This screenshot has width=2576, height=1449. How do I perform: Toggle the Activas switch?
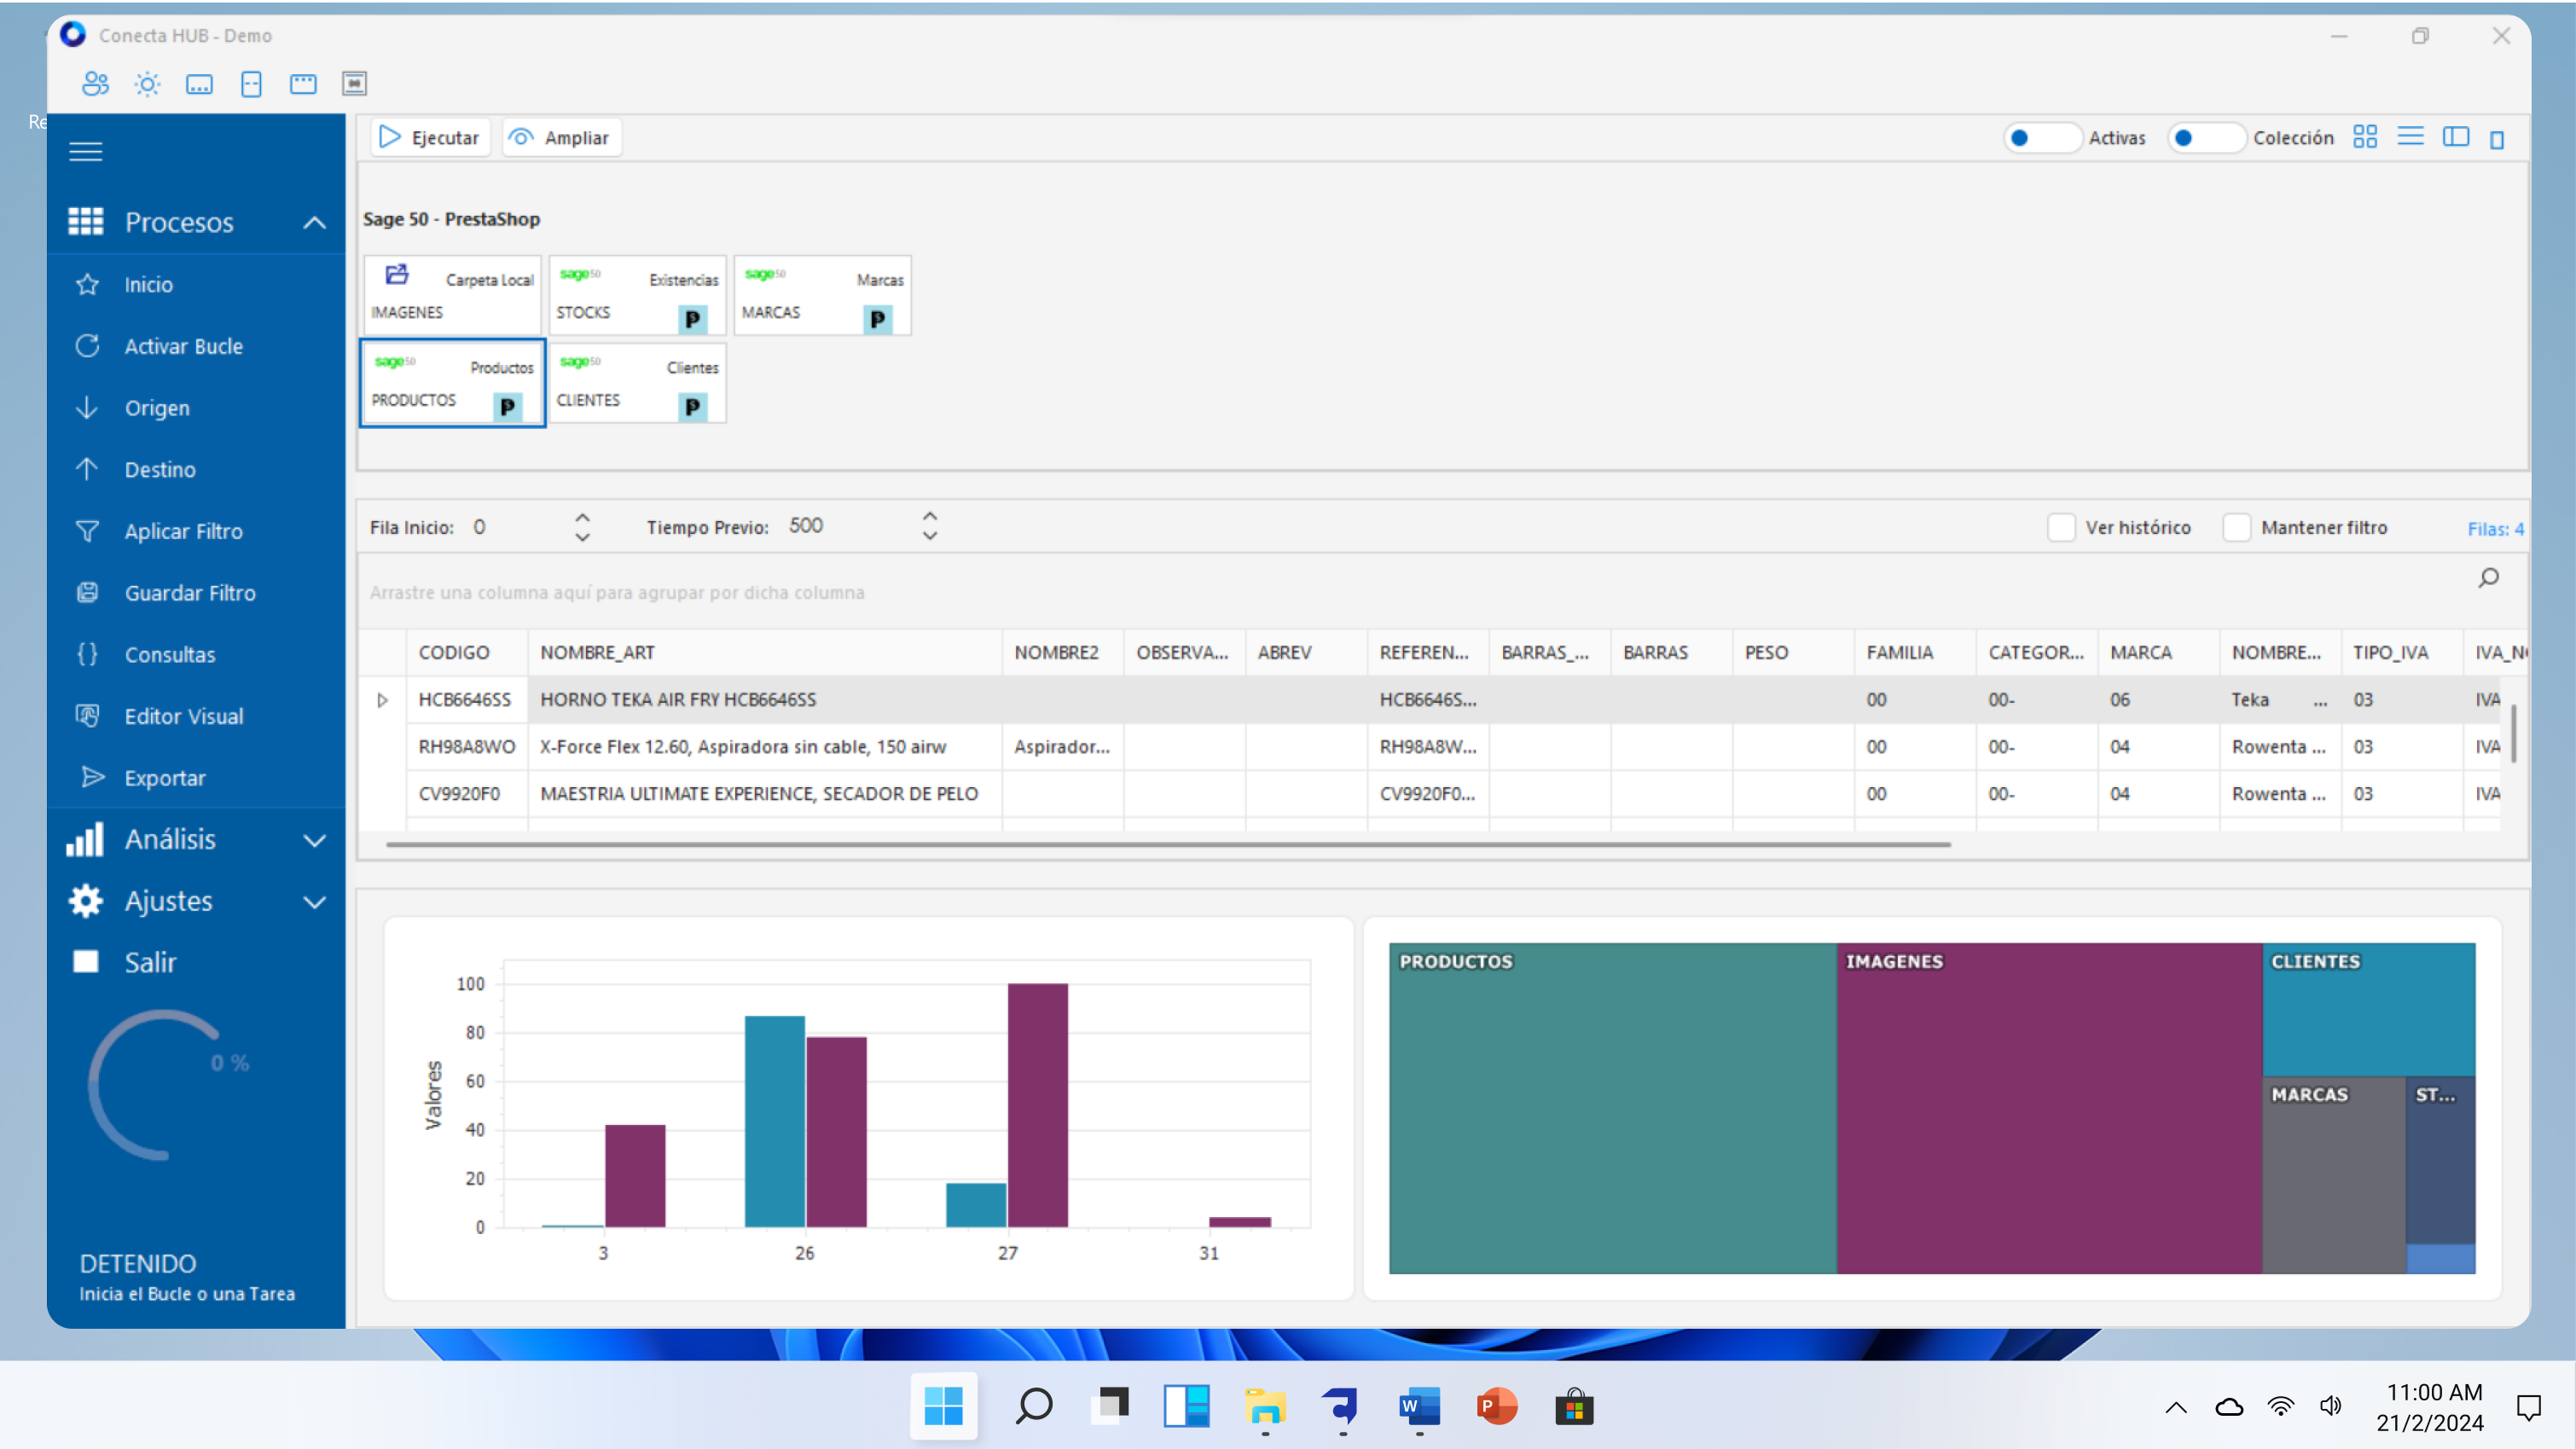click(x=2040, y=138)
